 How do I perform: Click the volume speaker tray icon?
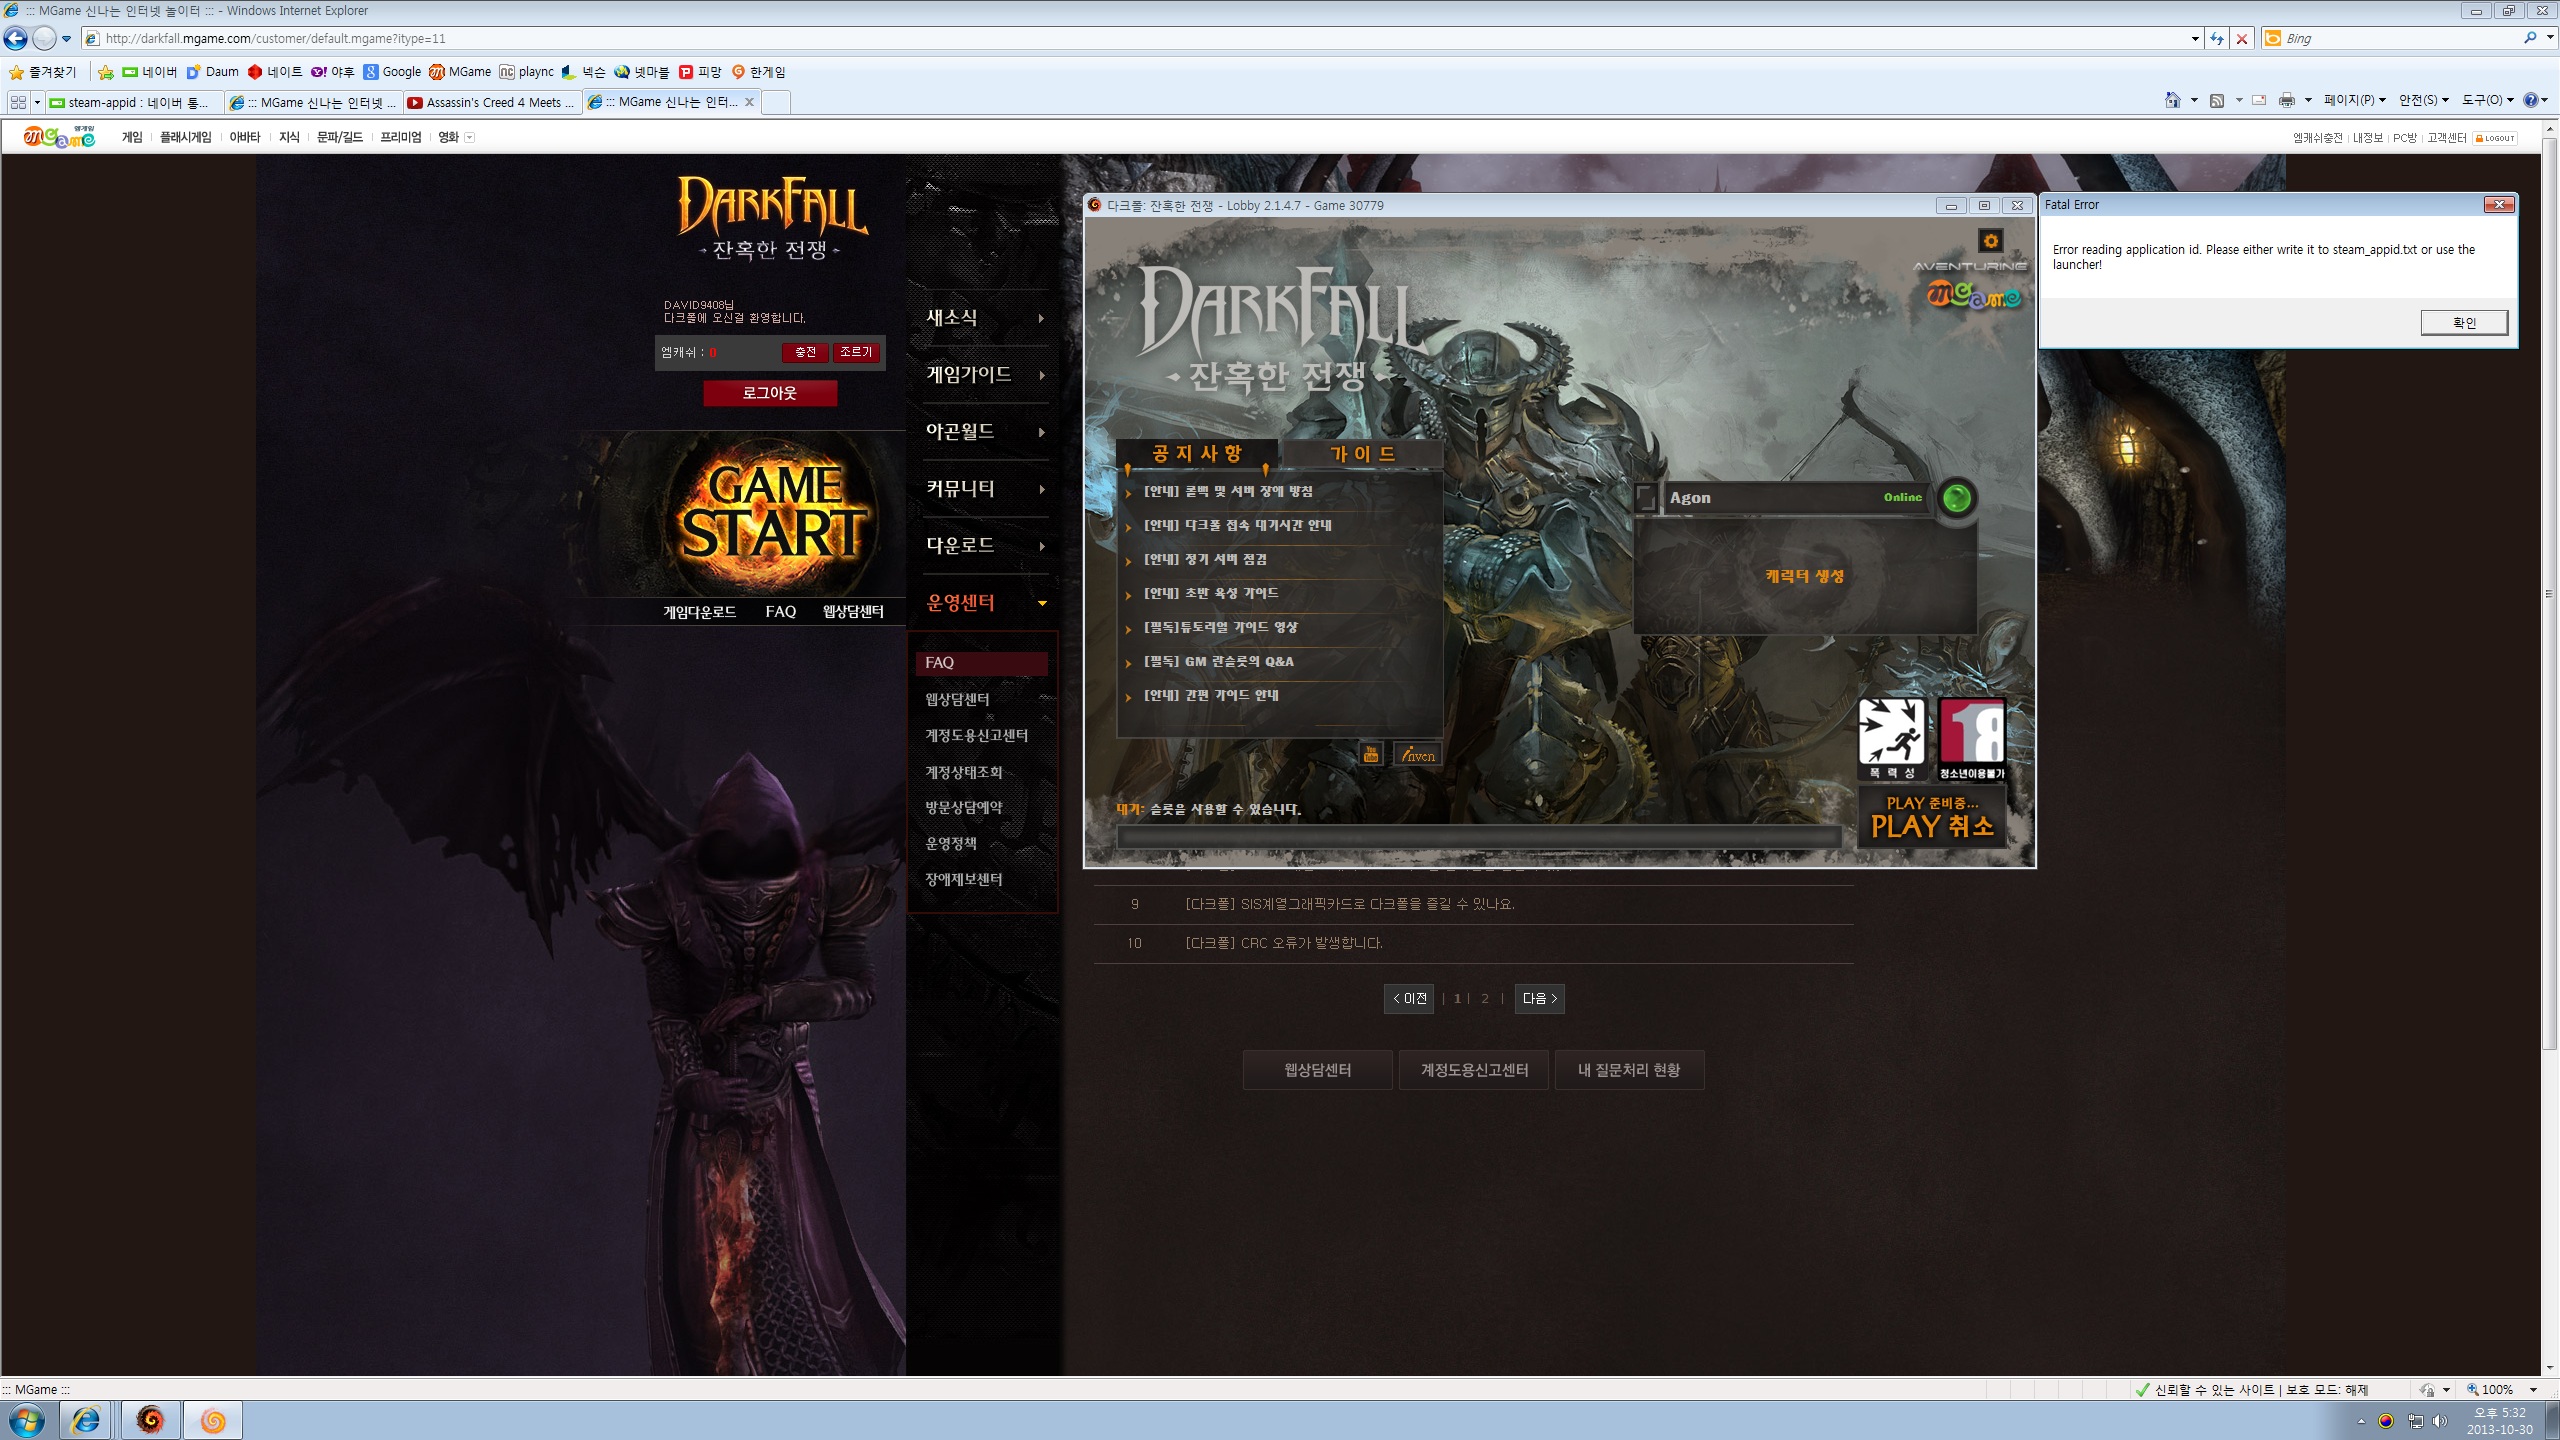[2440, 1421]
